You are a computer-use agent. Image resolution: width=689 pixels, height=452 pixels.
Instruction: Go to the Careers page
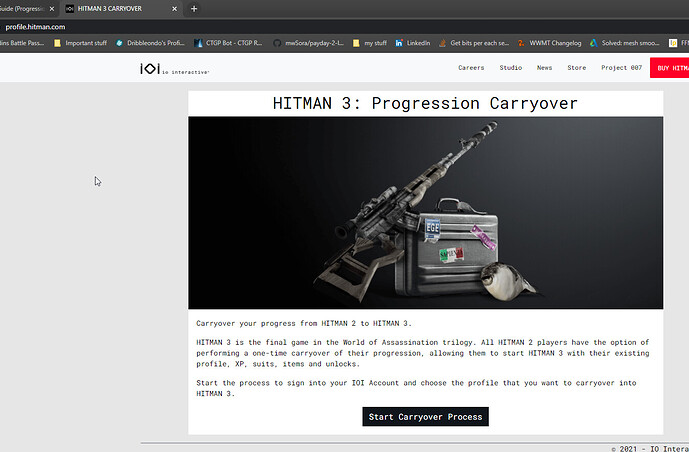point(471,68)
